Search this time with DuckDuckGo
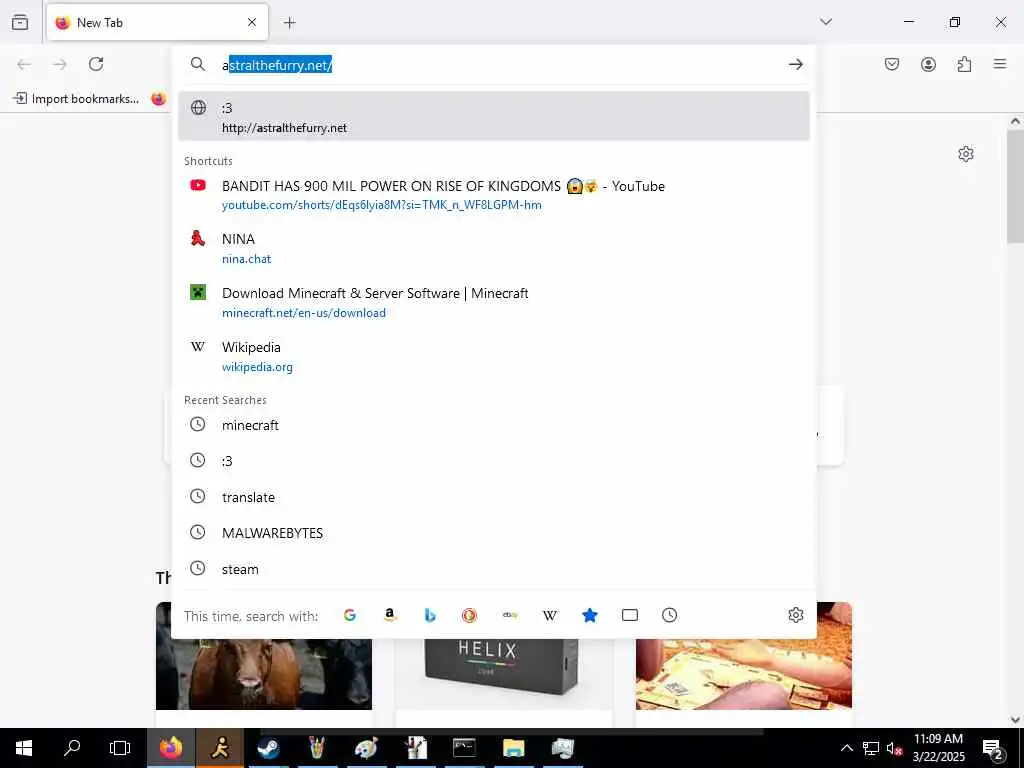Screen dimensions: 1024x768 coord(470,615)
